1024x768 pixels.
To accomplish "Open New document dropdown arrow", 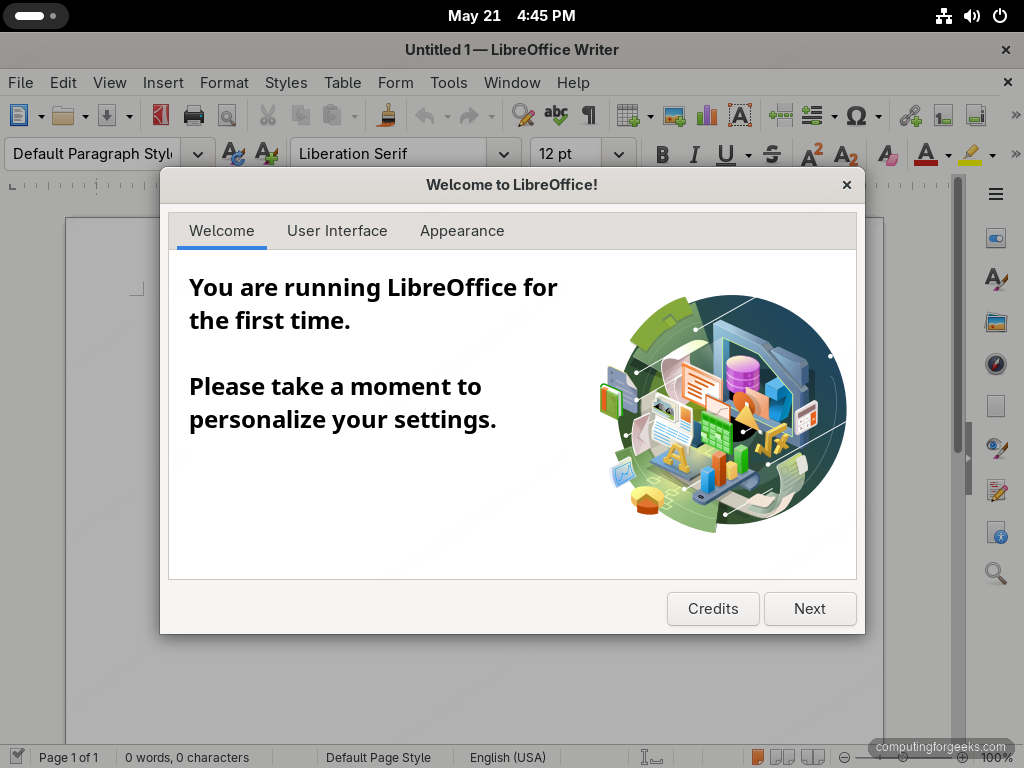I will 41,117.
